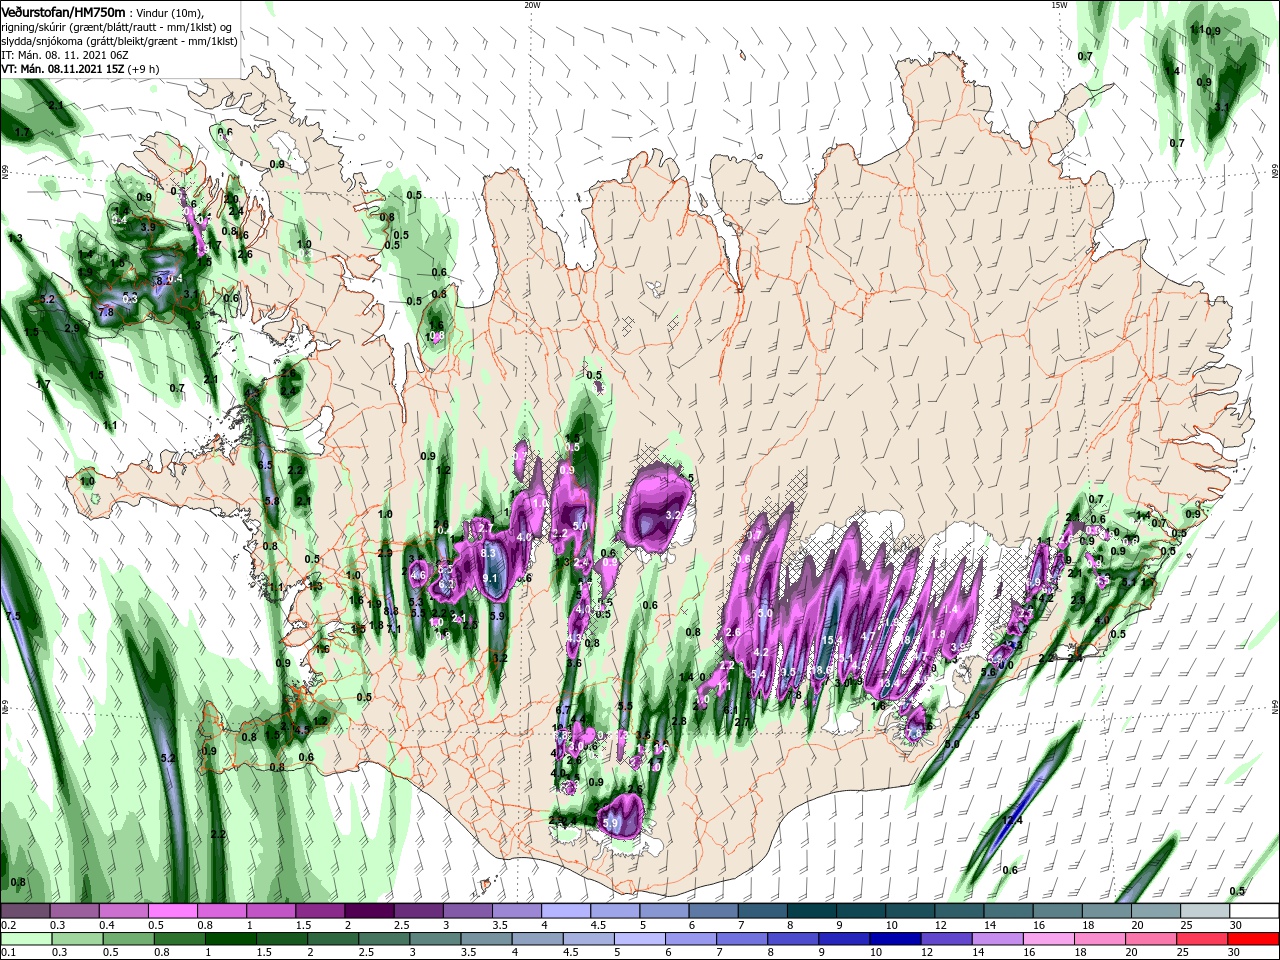Click the title text "Veðurstofan/HM750m"
This screenshot has height=960, width=1280.
point(63,12)
